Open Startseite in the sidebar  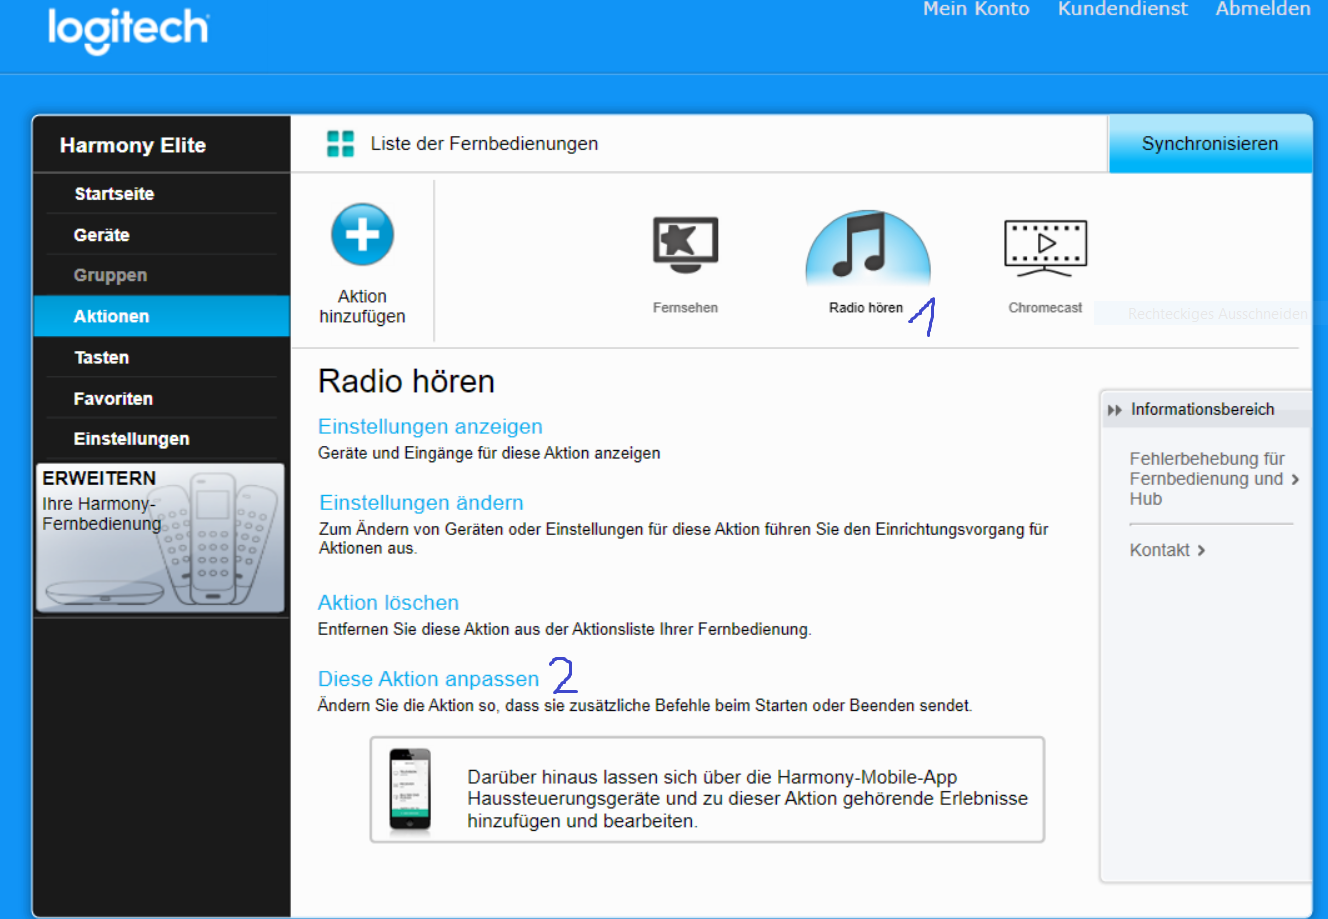tap(114, 194)
